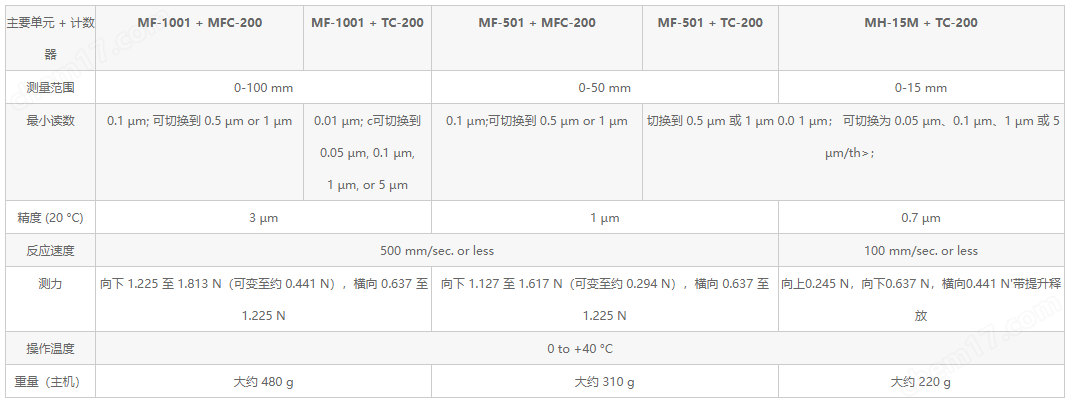The image size is (1073, 407).
Task: Click the 500 mm/sec. or less cell
Action: click(436, 250)
